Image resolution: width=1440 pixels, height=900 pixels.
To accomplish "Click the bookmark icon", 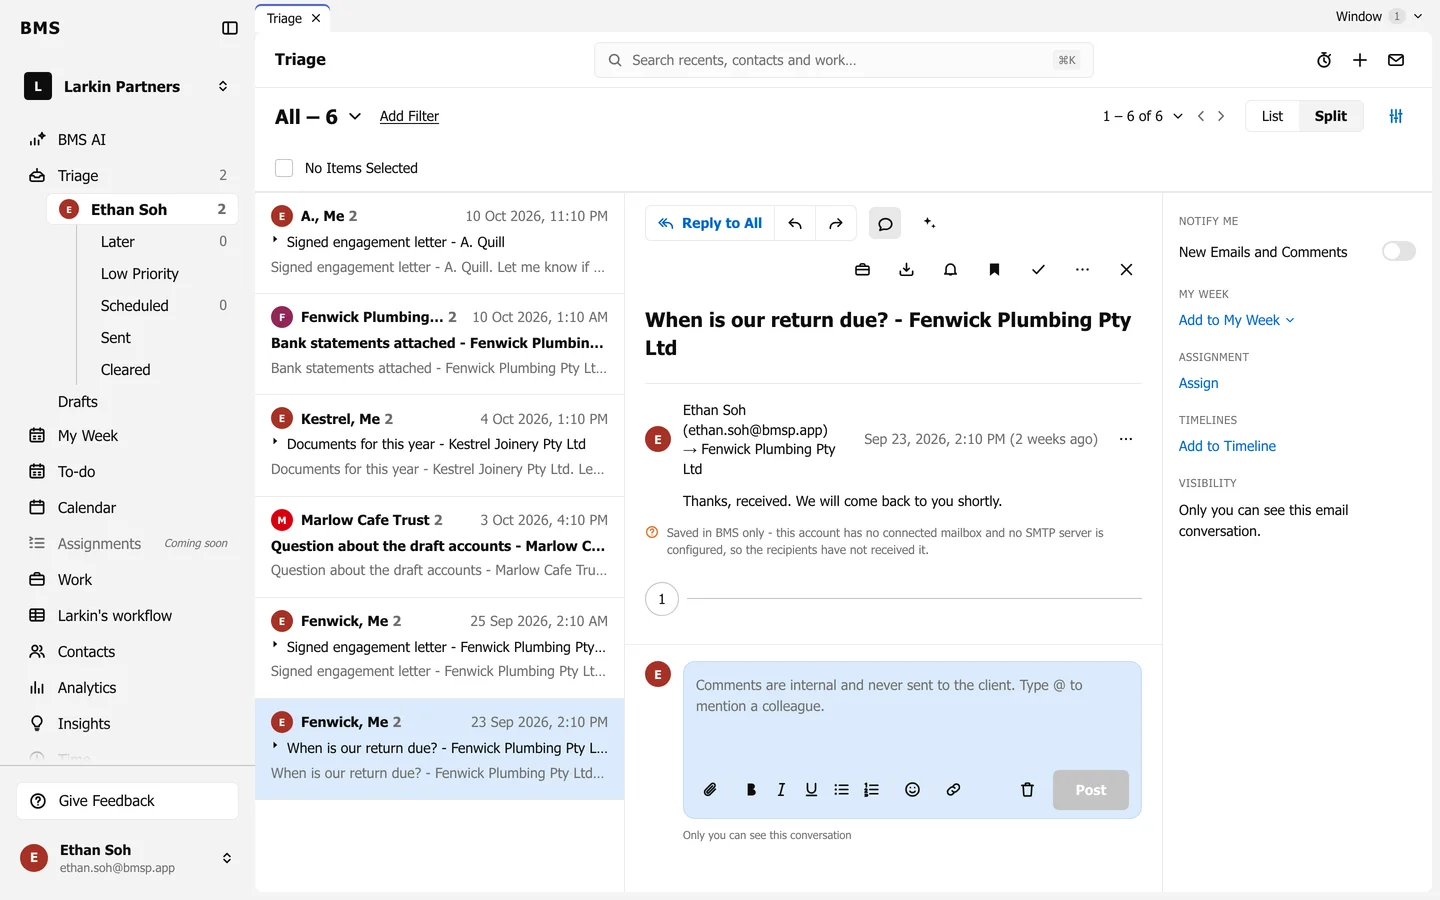I will pyautogui.click(x=994, y=270).
